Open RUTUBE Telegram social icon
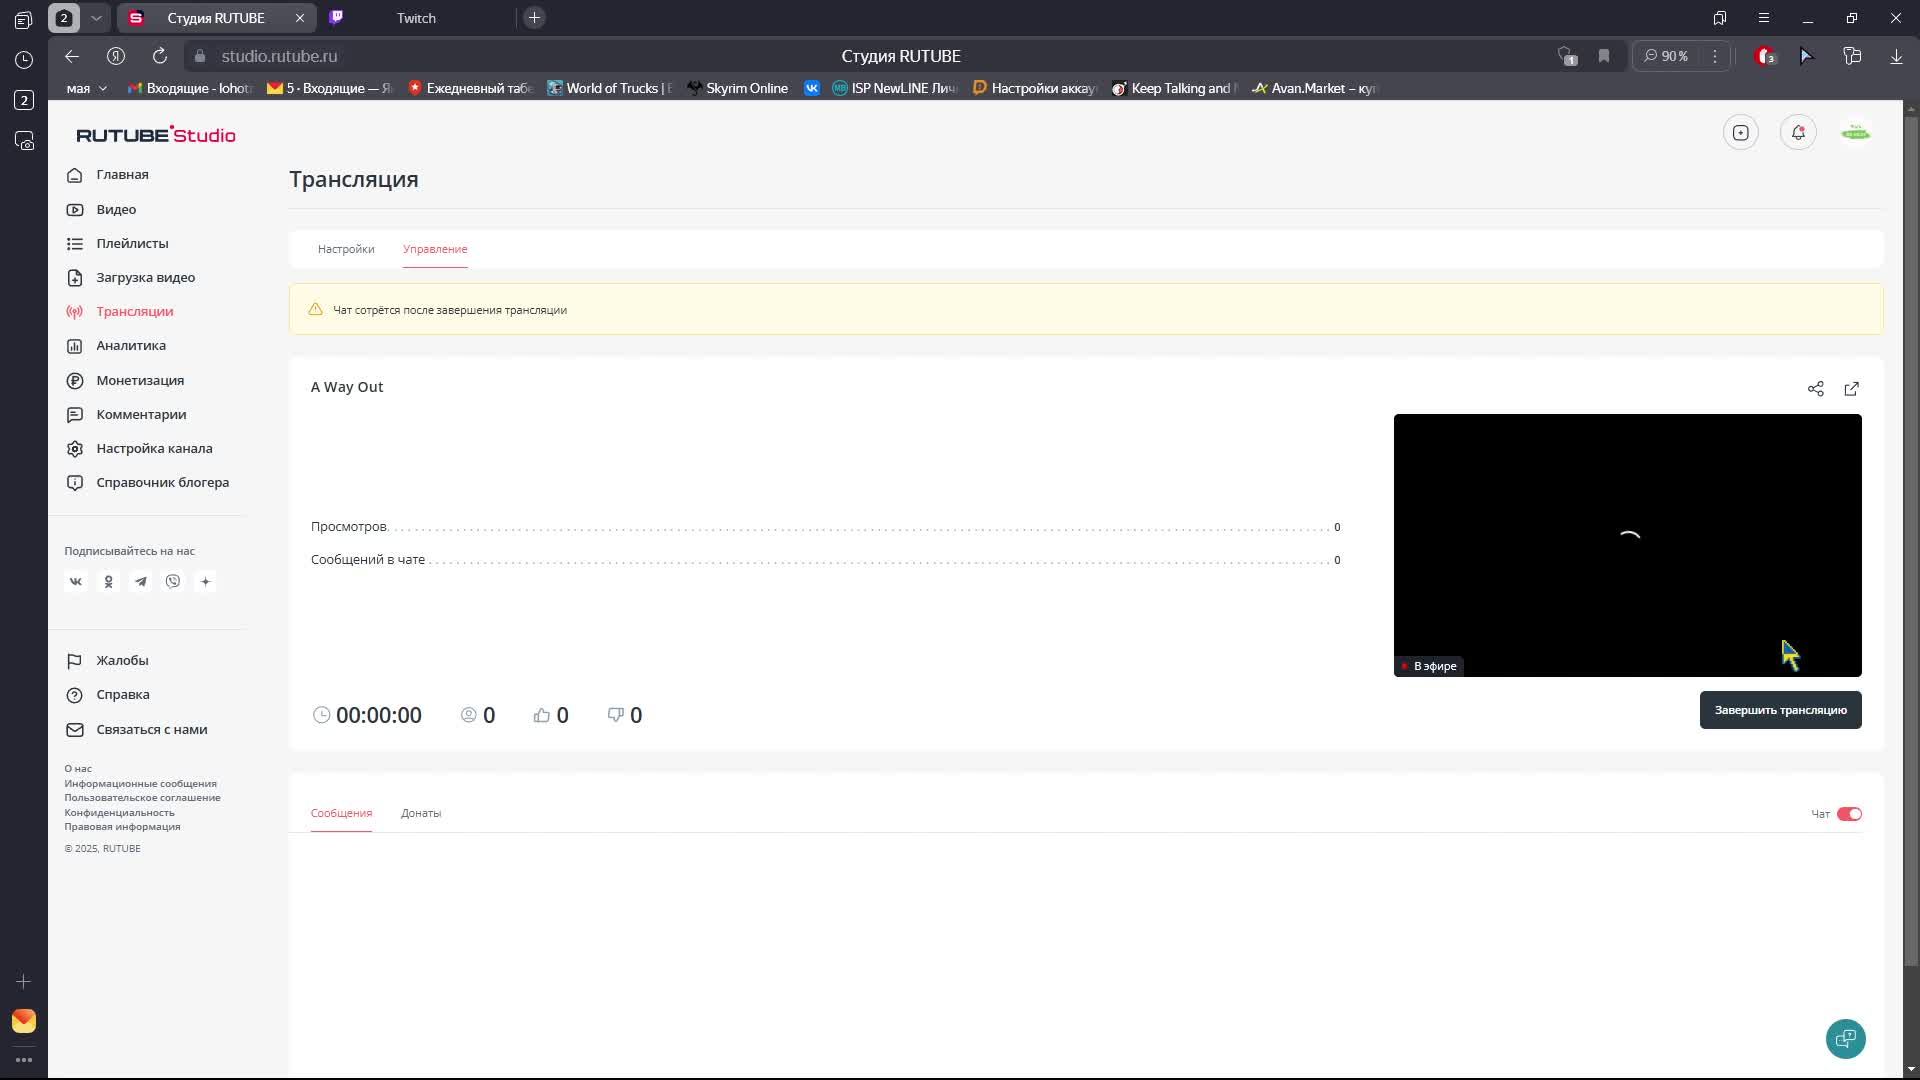The image size is (1920, 1080). tap(141, 582)
